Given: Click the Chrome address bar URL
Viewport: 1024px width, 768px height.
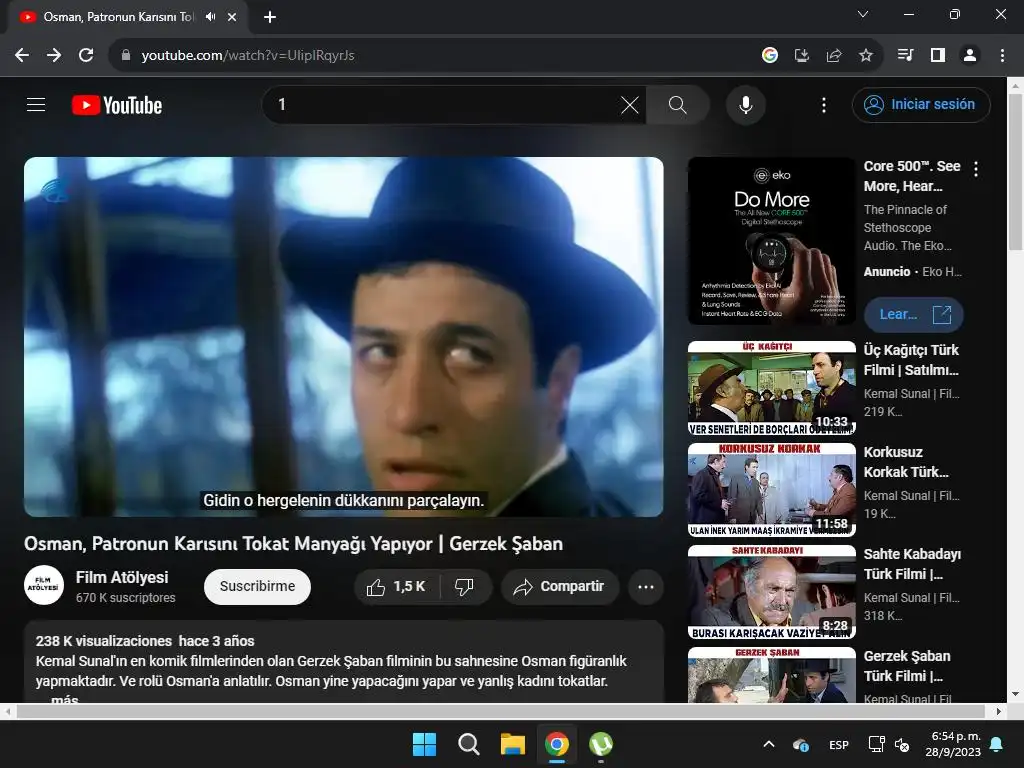Looking at the screenshot, I should (x=248, y=56).
